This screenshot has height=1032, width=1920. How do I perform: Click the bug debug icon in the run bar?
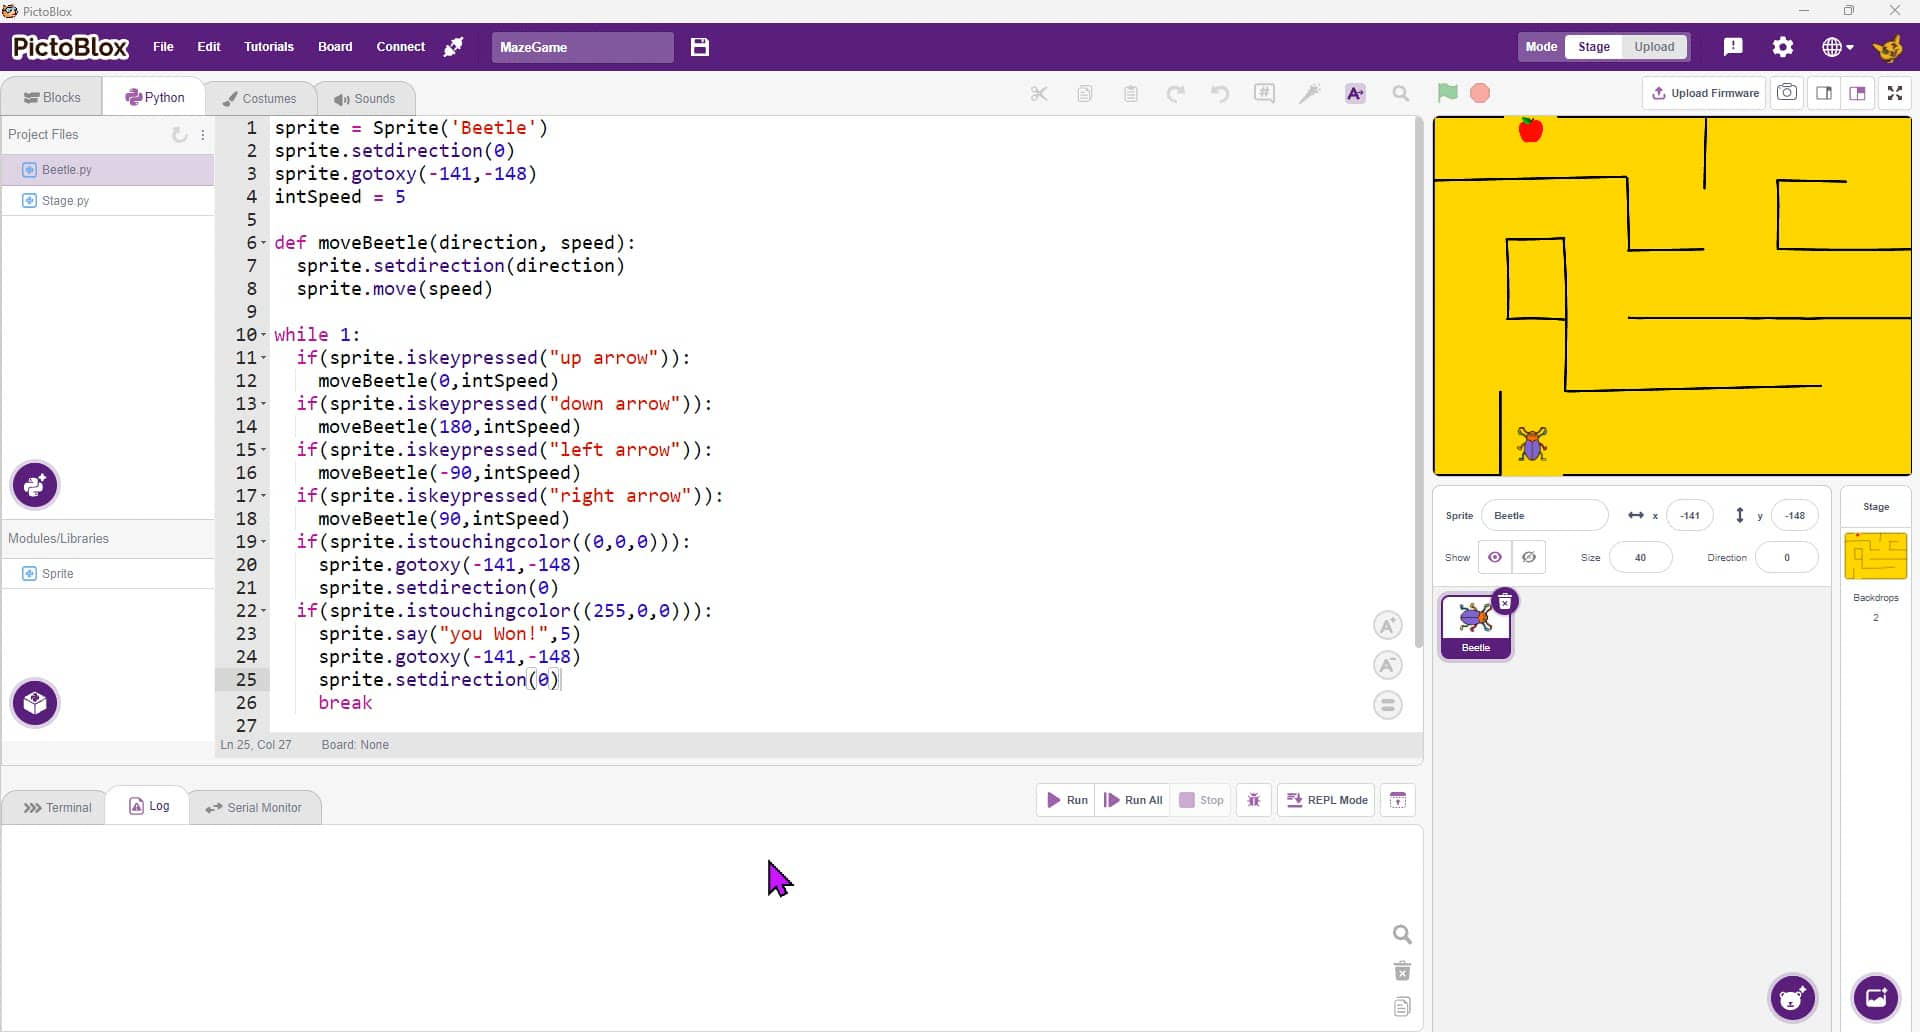1253,800
